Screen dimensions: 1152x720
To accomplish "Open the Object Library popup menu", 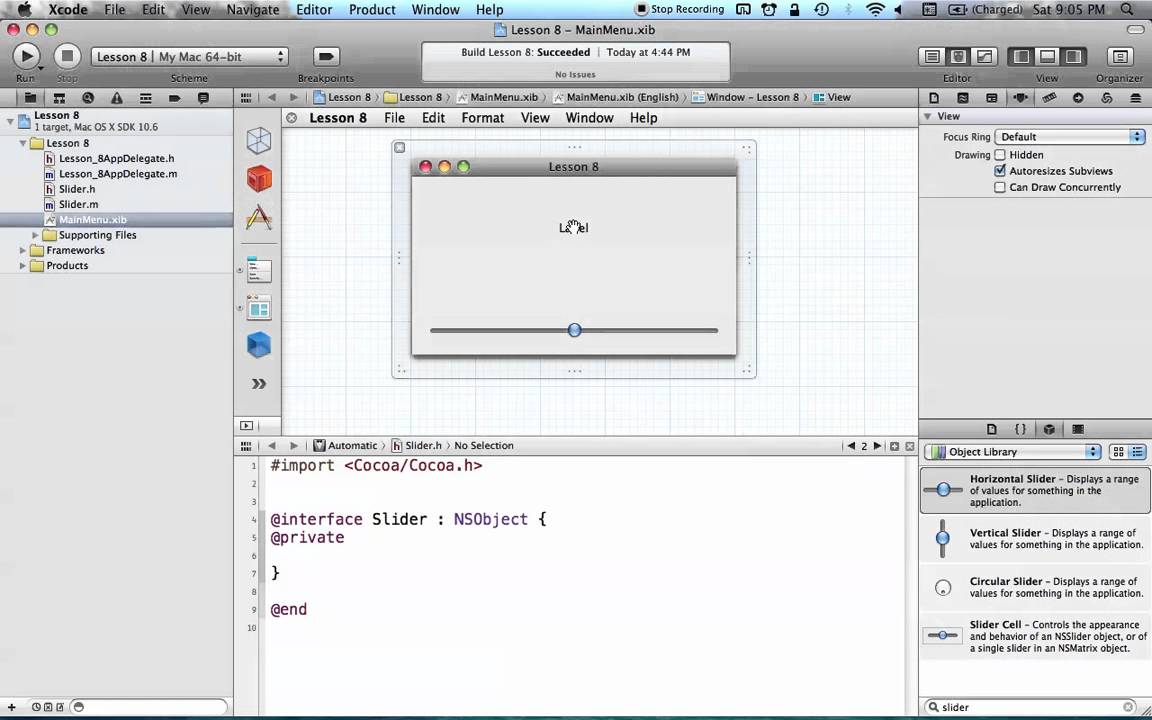I will click(x=1012, y=452).
